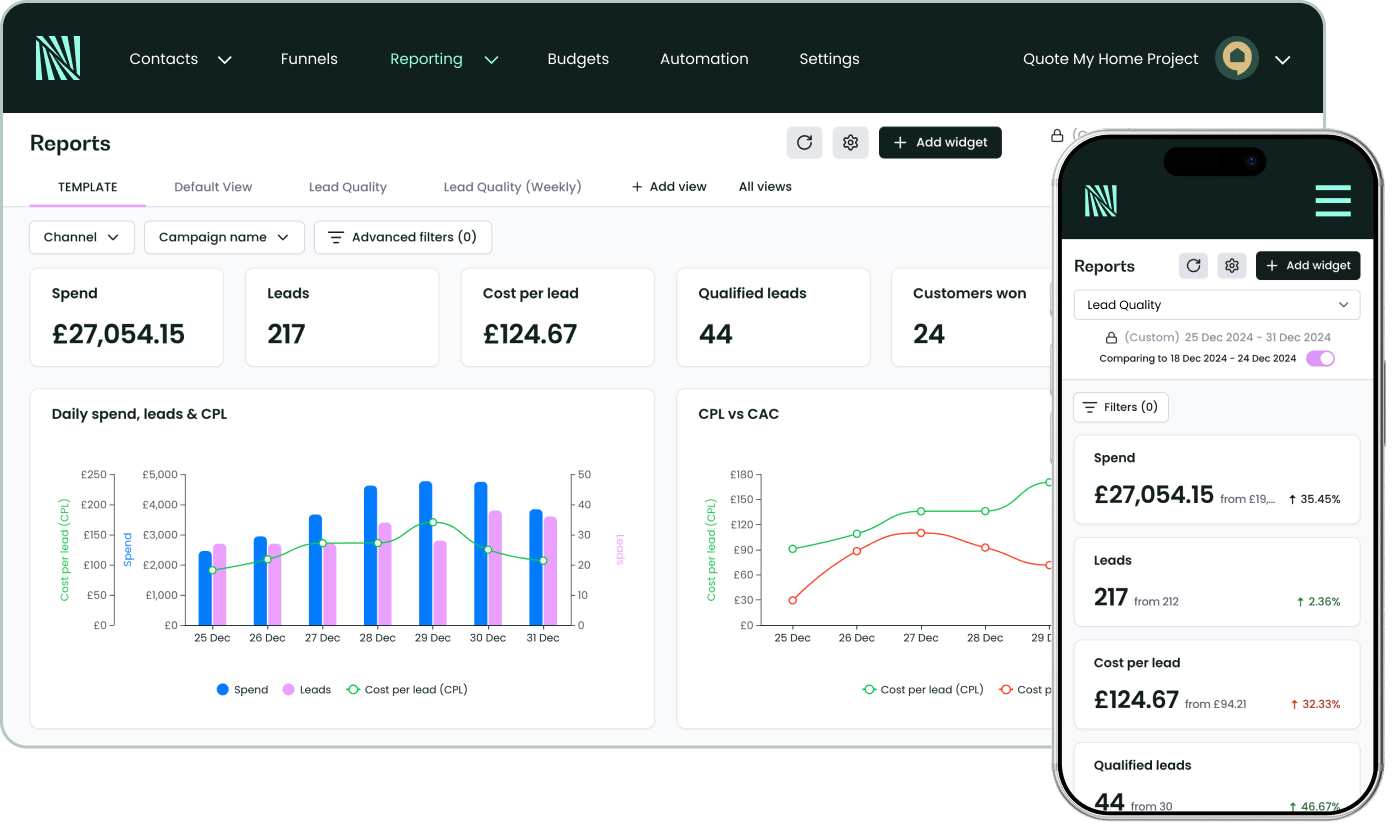Click the 25 Dec red point in CPL vs CAC
Viewport: 1398px width, 836px height.
pos(793,600)
